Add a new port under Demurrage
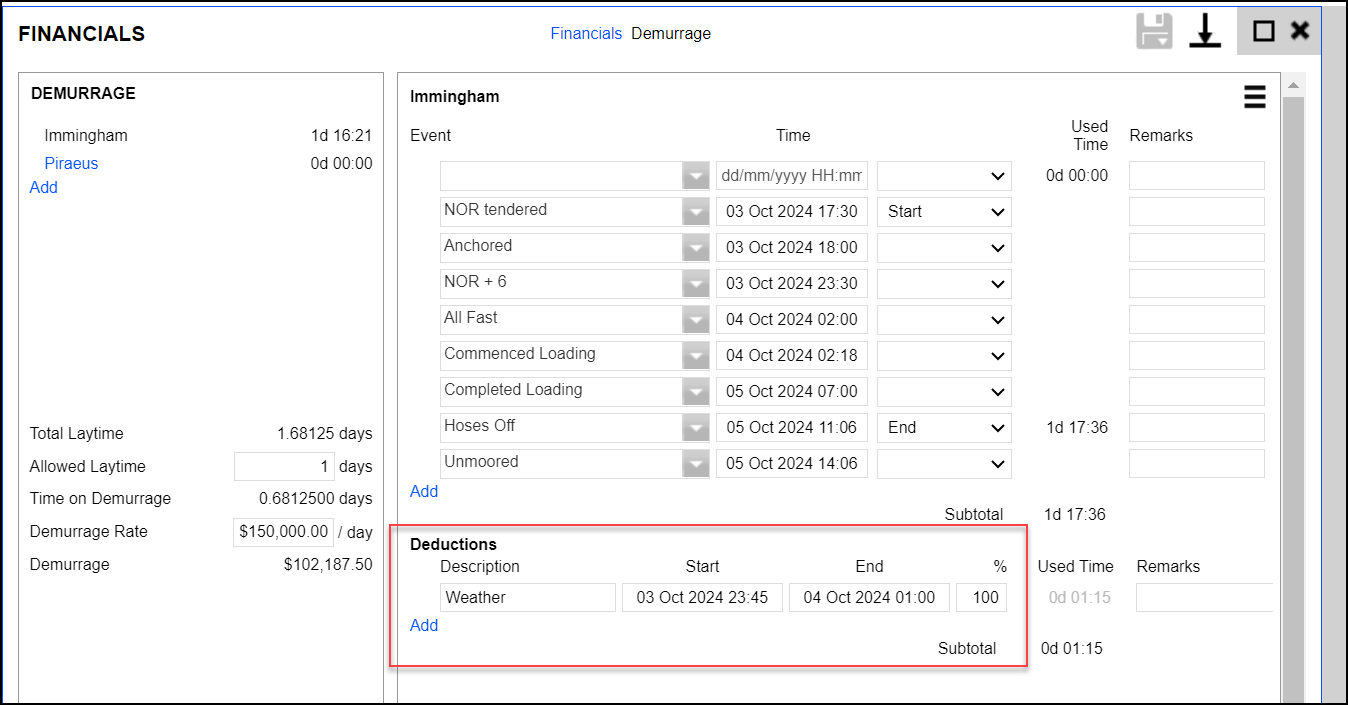 click(44, 187)
